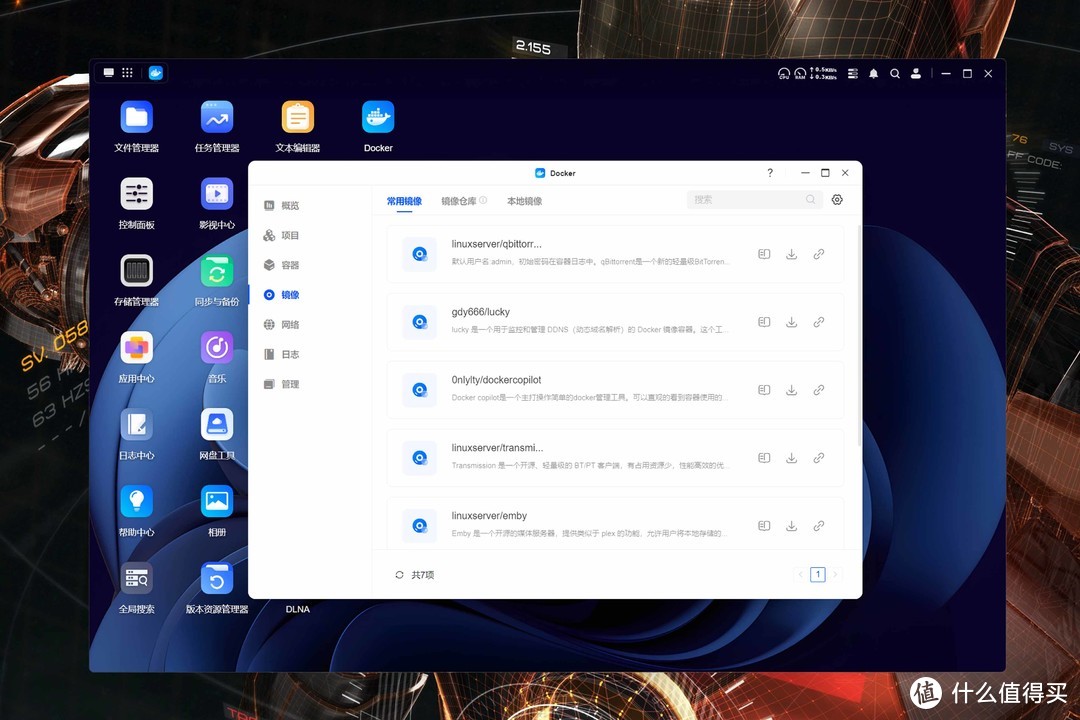This screenshot has width=1080, height=720.
Task: Open Docker settings gear icon
Action: pos(837,200)
